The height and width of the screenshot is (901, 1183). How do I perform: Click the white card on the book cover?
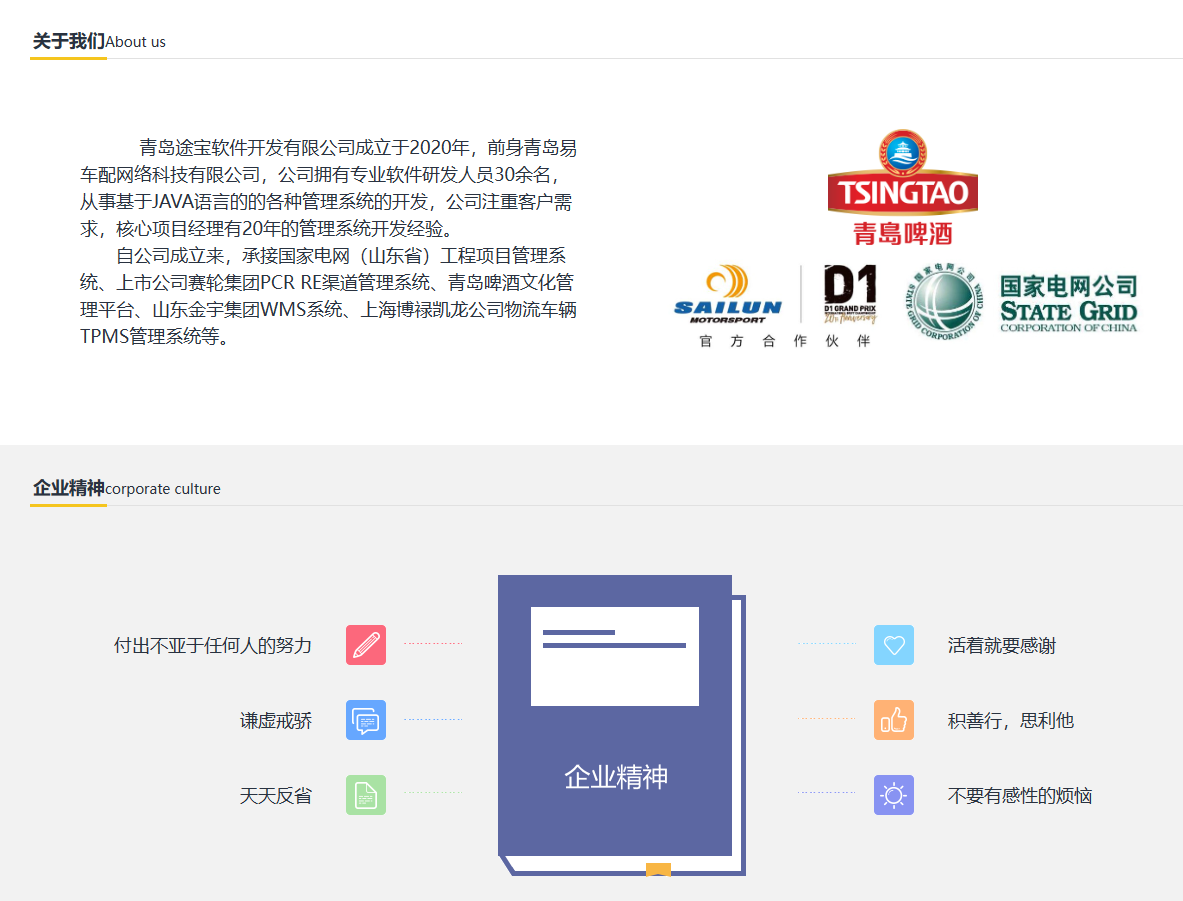(615, 657)
